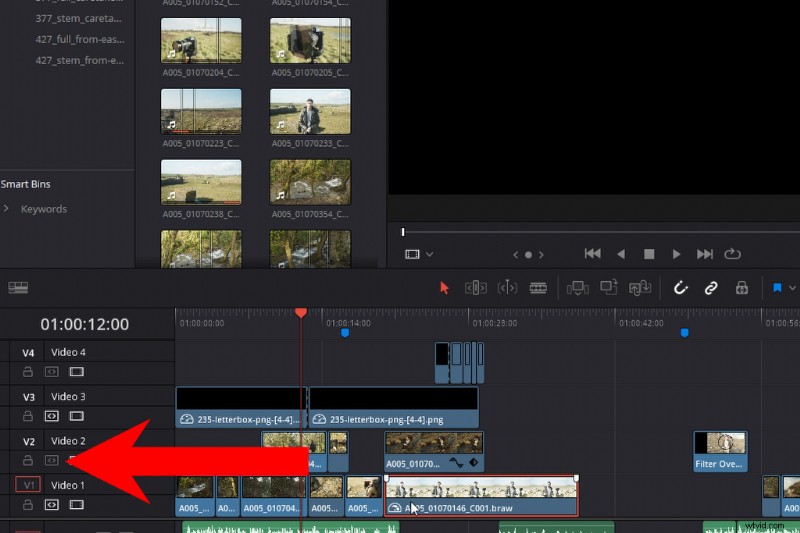800x533 pixels.
Task: Lock the Video 1 track
Action: click(x=28, y=505)
